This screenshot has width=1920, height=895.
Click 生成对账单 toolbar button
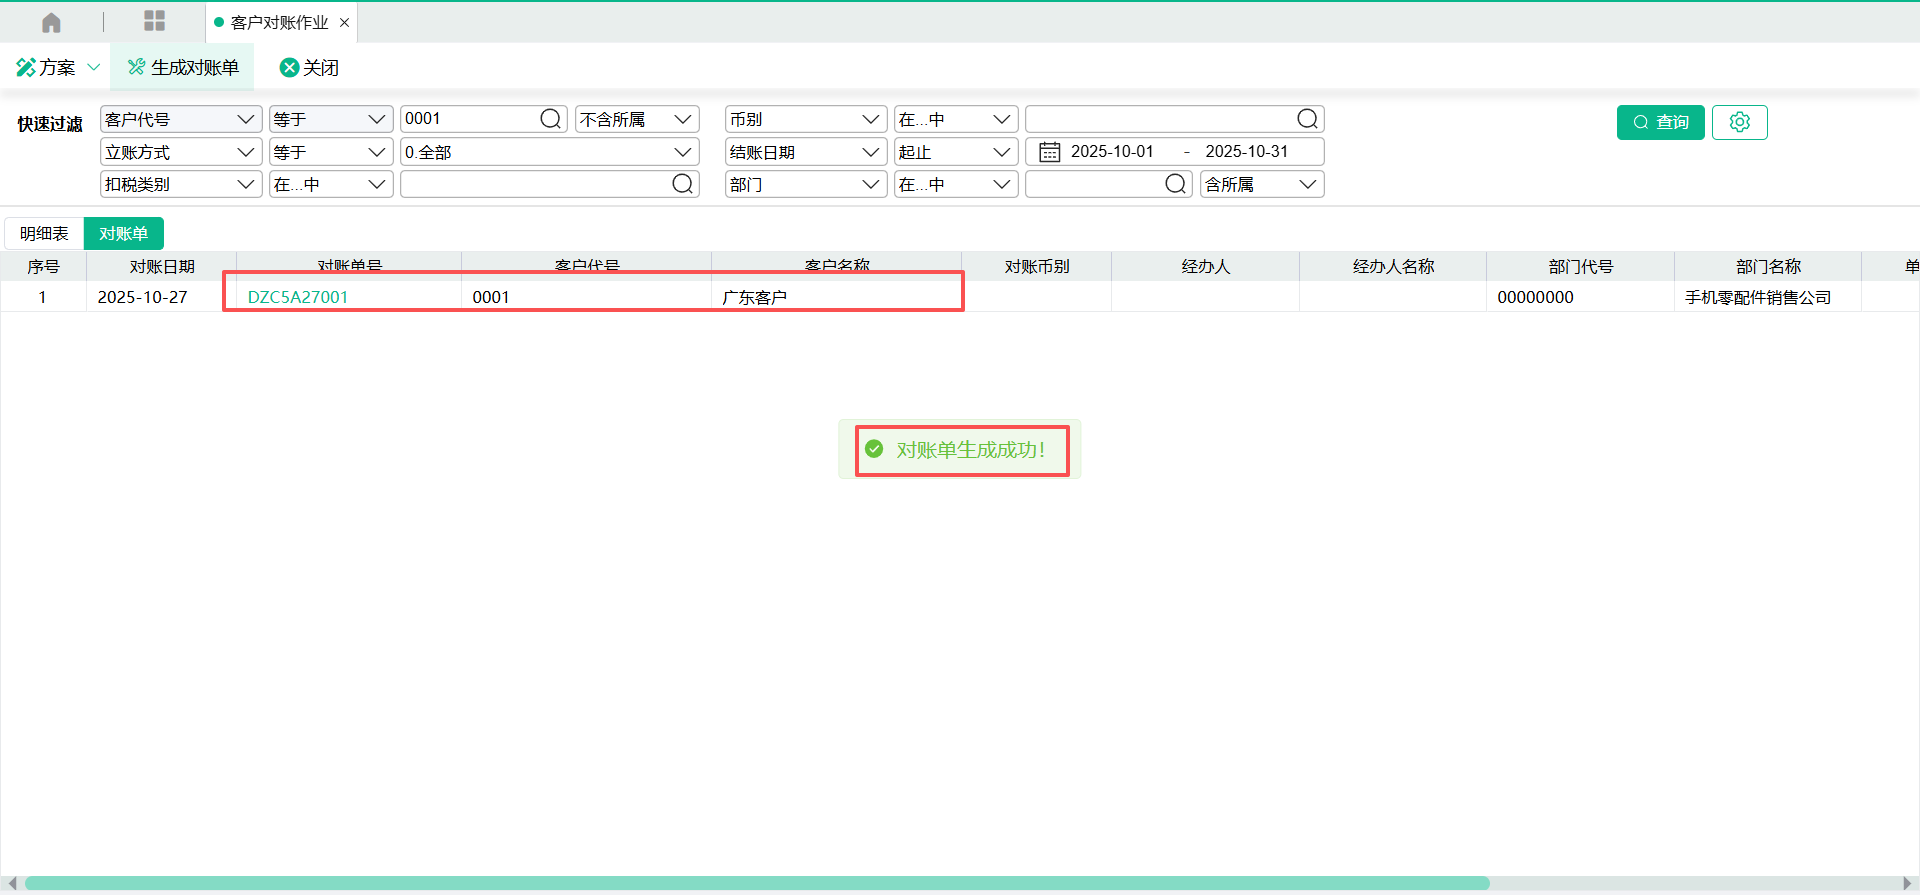(x=183, y=67)
